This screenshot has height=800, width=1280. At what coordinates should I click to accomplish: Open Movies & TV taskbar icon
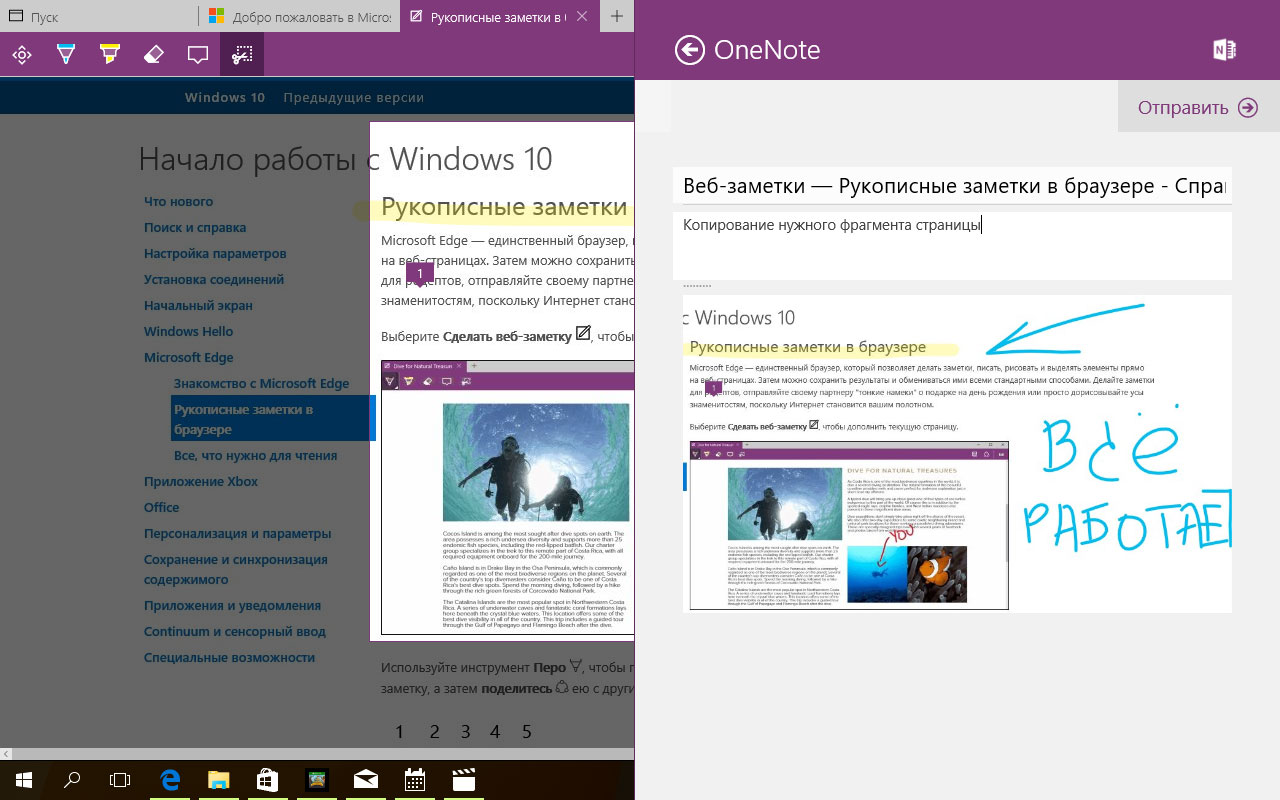464,780
